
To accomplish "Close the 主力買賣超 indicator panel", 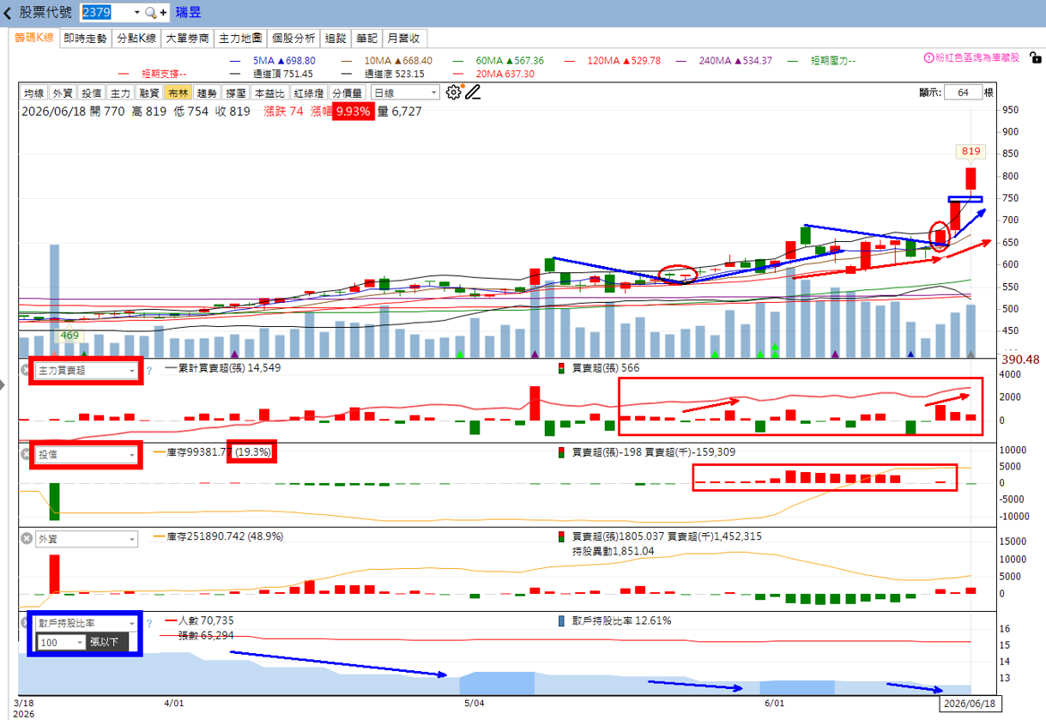I will [26, 370].
